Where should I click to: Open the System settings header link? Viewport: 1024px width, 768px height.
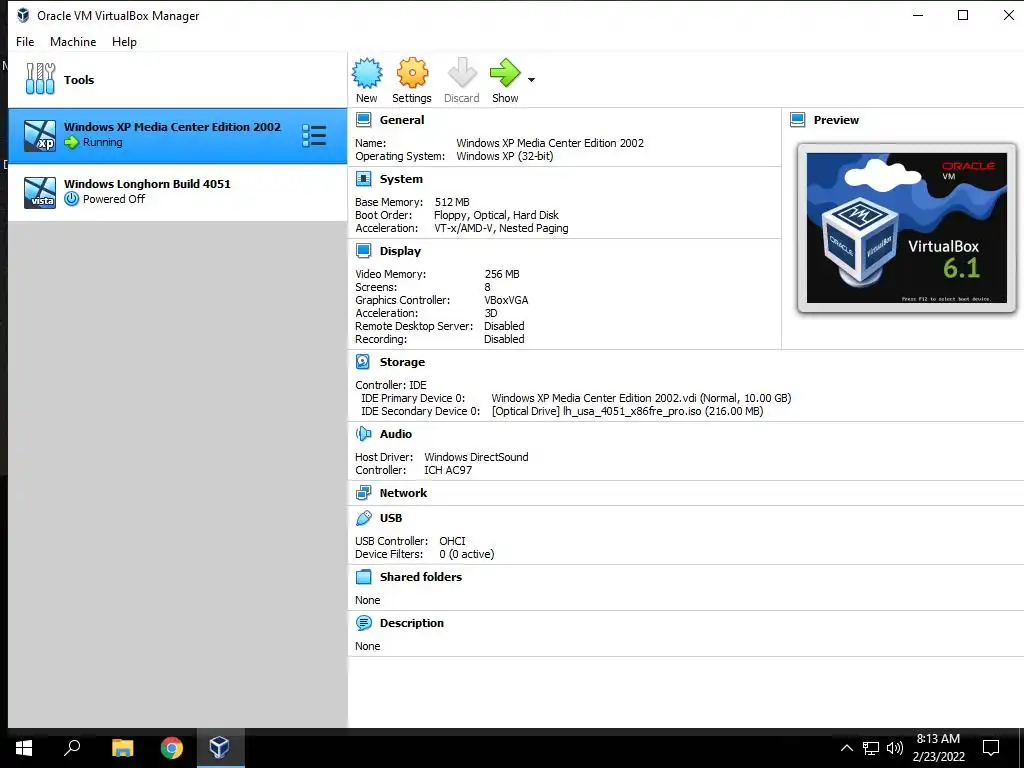click(x=401, y=179)
